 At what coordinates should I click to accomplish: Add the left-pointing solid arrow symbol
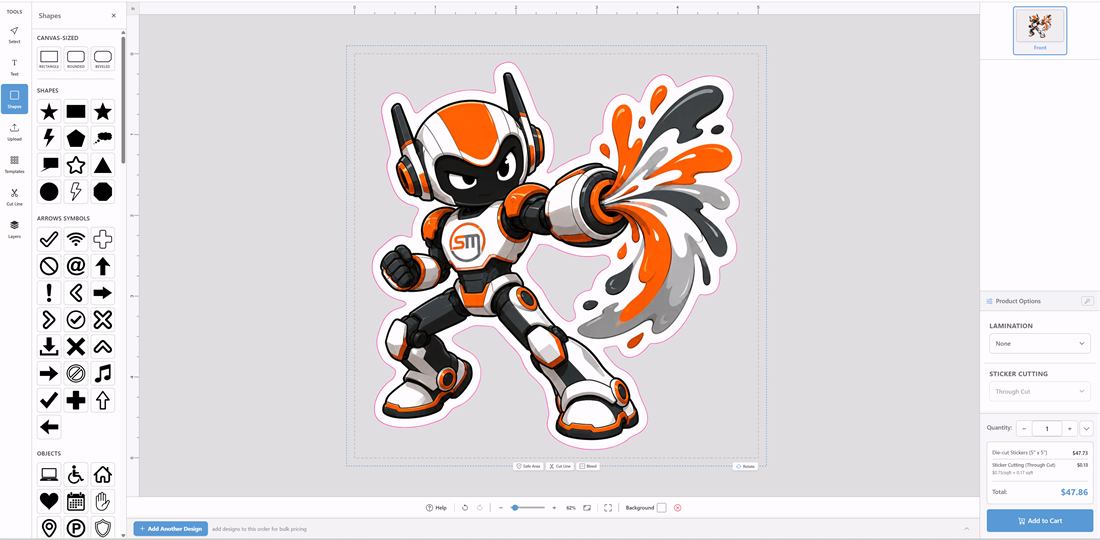(49, 426)
